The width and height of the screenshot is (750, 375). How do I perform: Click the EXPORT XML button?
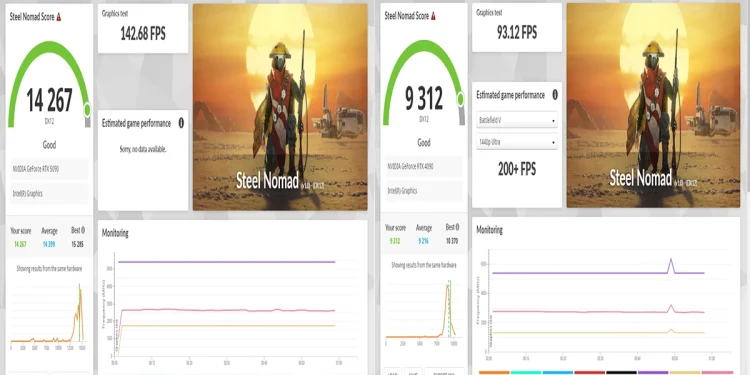point(445,372)
